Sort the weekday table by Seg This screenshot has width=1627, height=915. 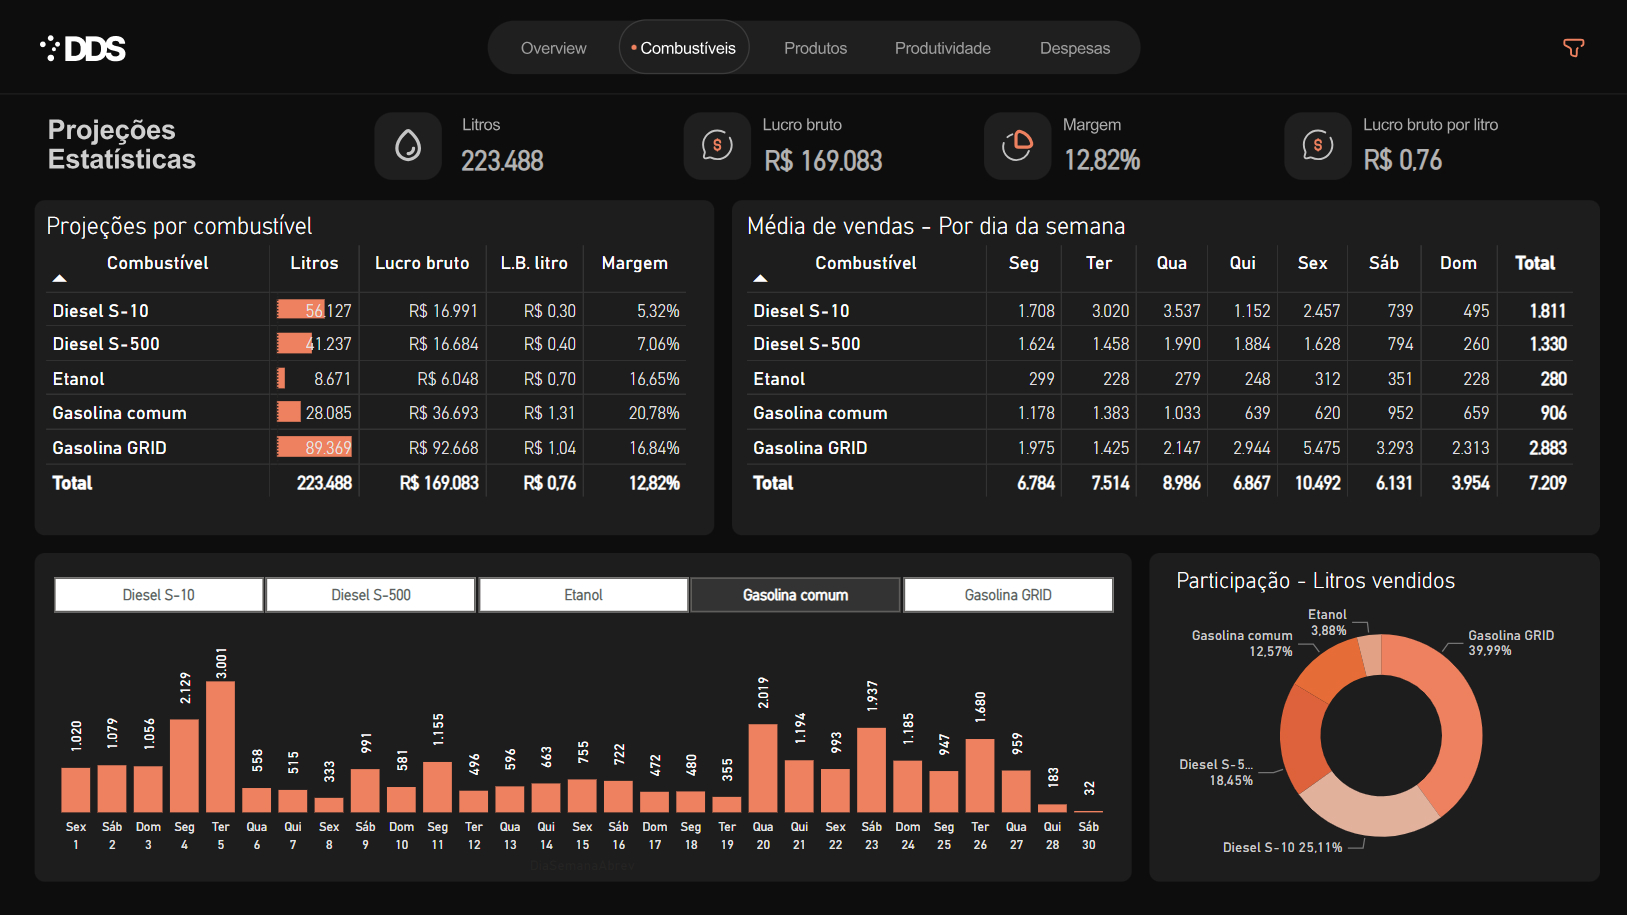point(1023,263)
